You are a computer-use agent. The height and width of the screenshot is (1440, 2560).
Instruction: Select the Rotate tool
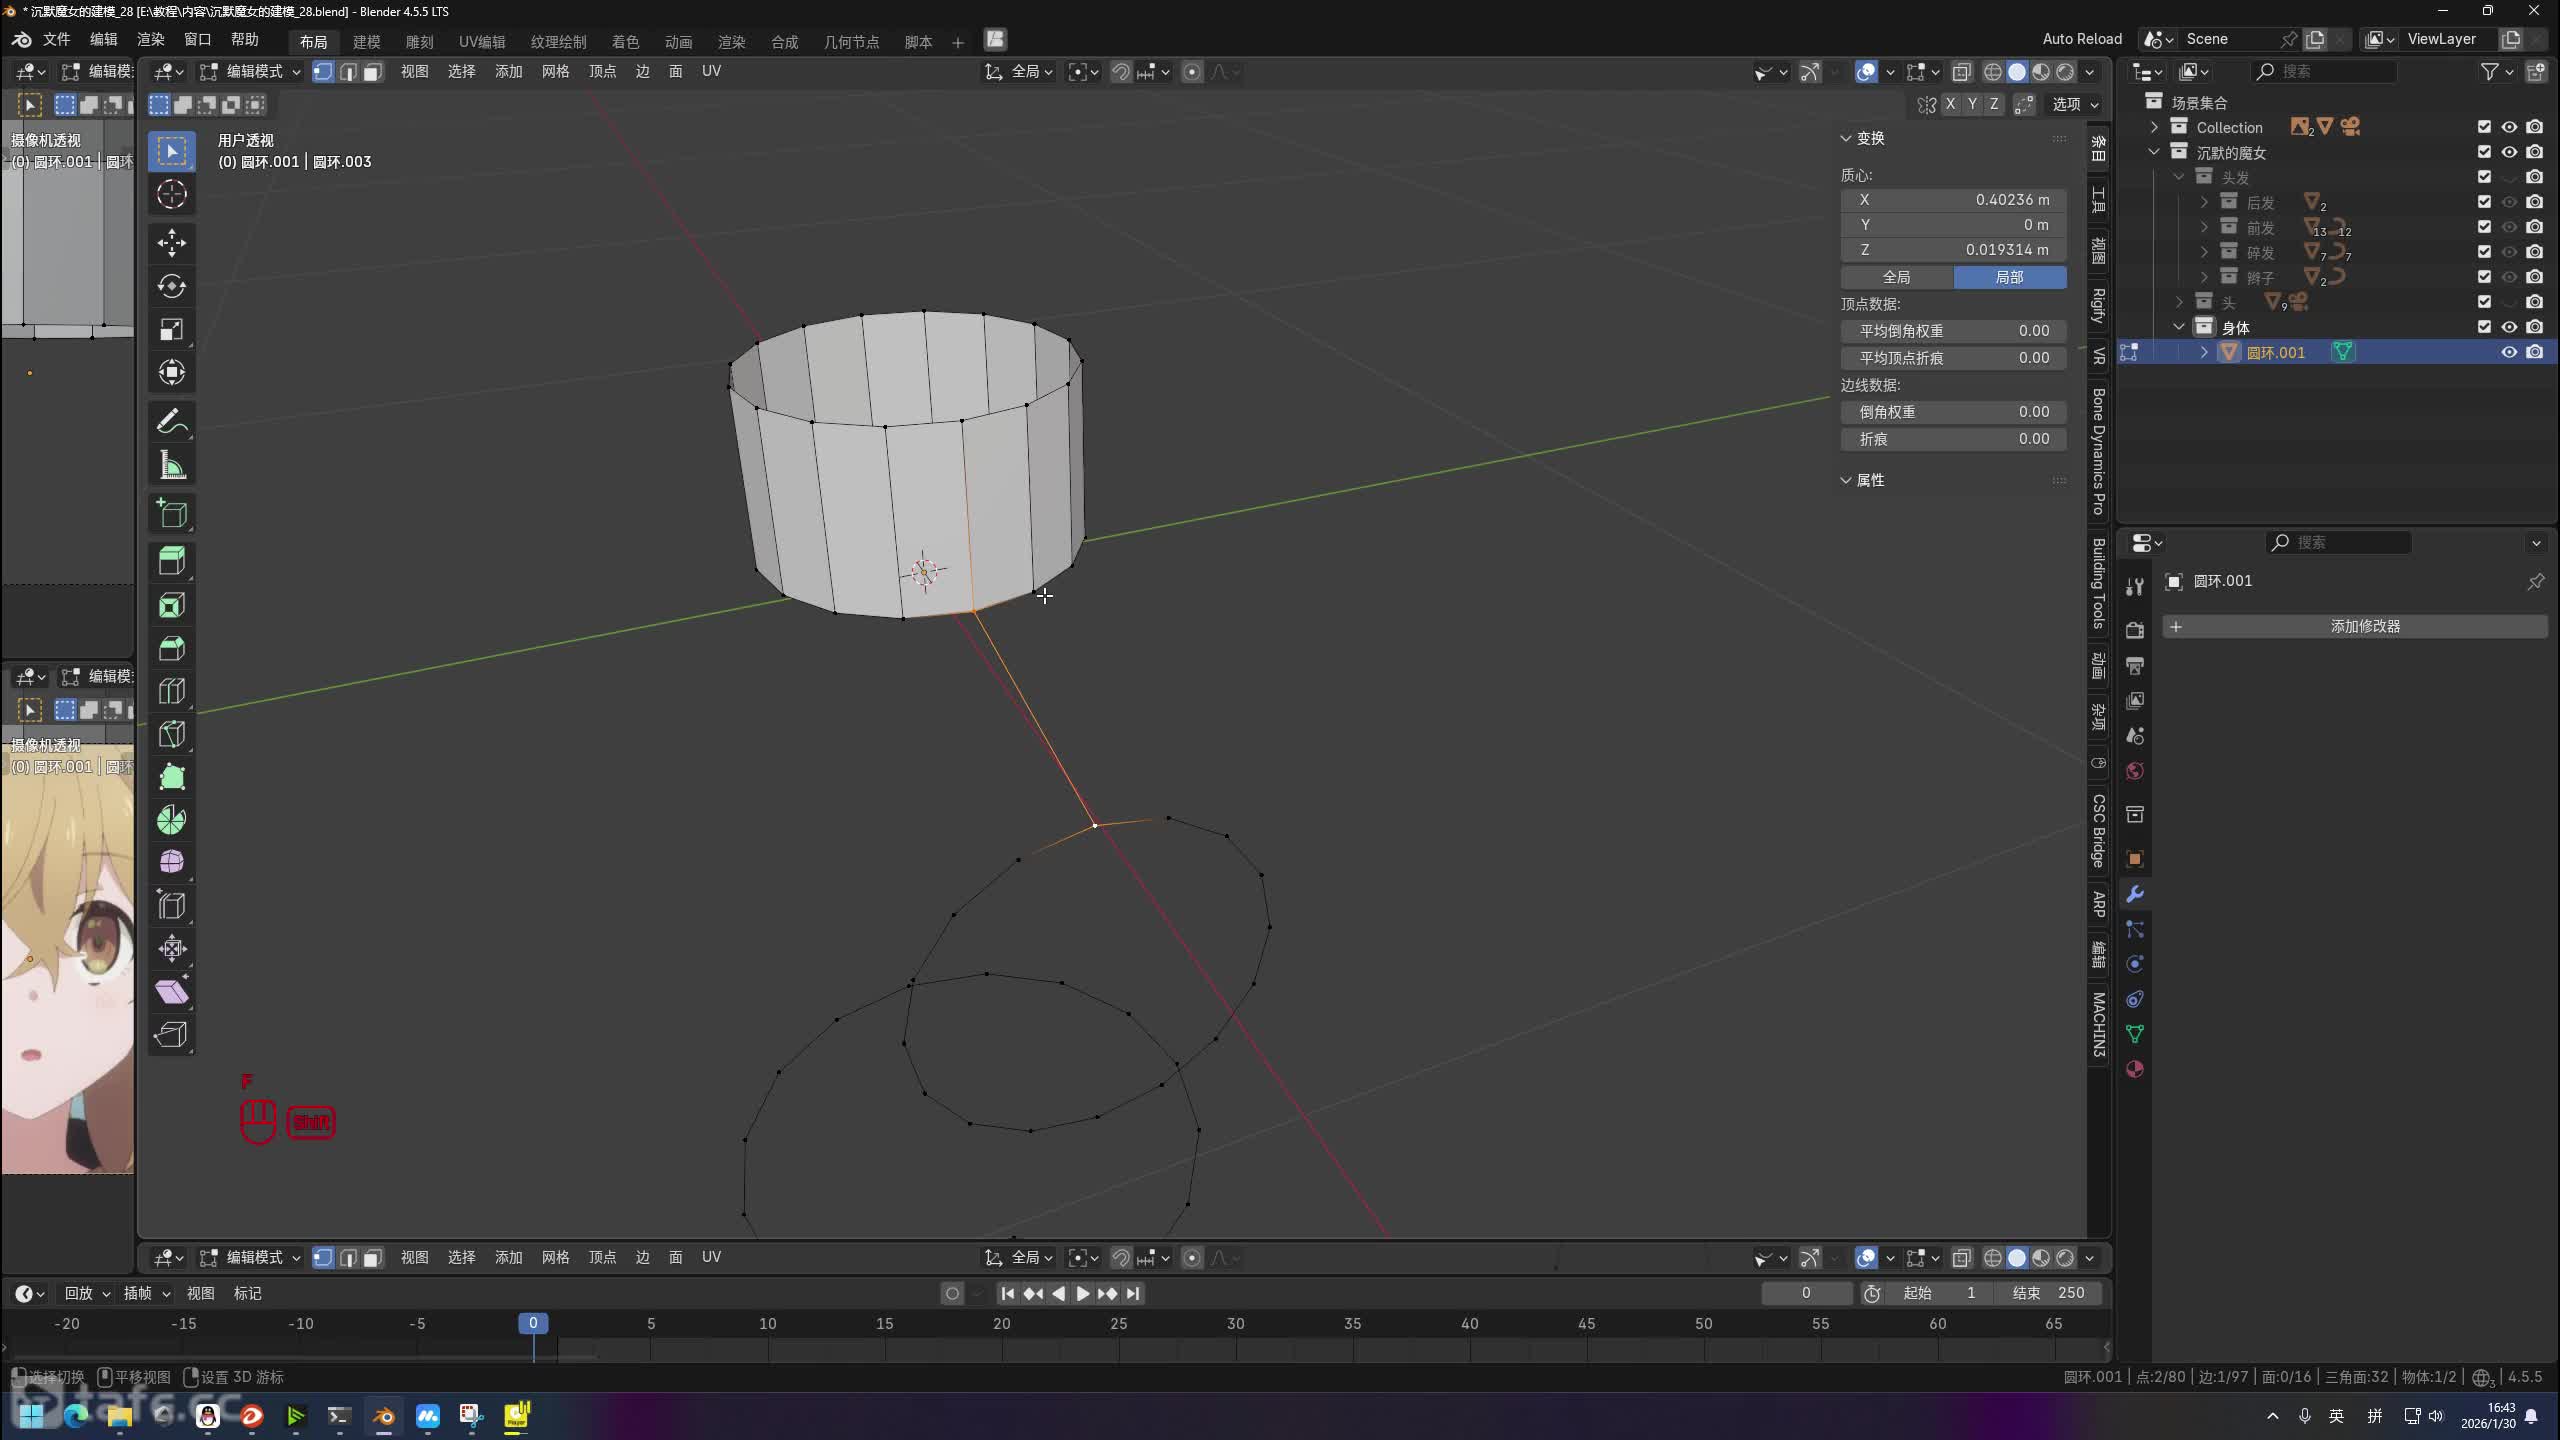(x=171, y=286)
